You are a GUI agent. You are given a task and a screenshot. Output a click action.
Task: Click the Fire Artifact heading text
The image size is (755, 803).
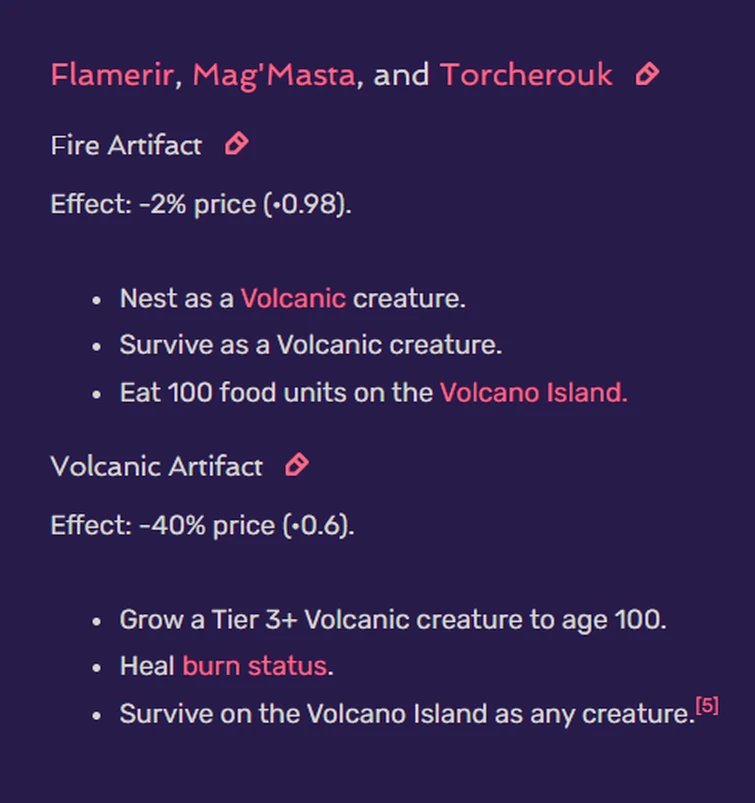click(x=125, y=145)
